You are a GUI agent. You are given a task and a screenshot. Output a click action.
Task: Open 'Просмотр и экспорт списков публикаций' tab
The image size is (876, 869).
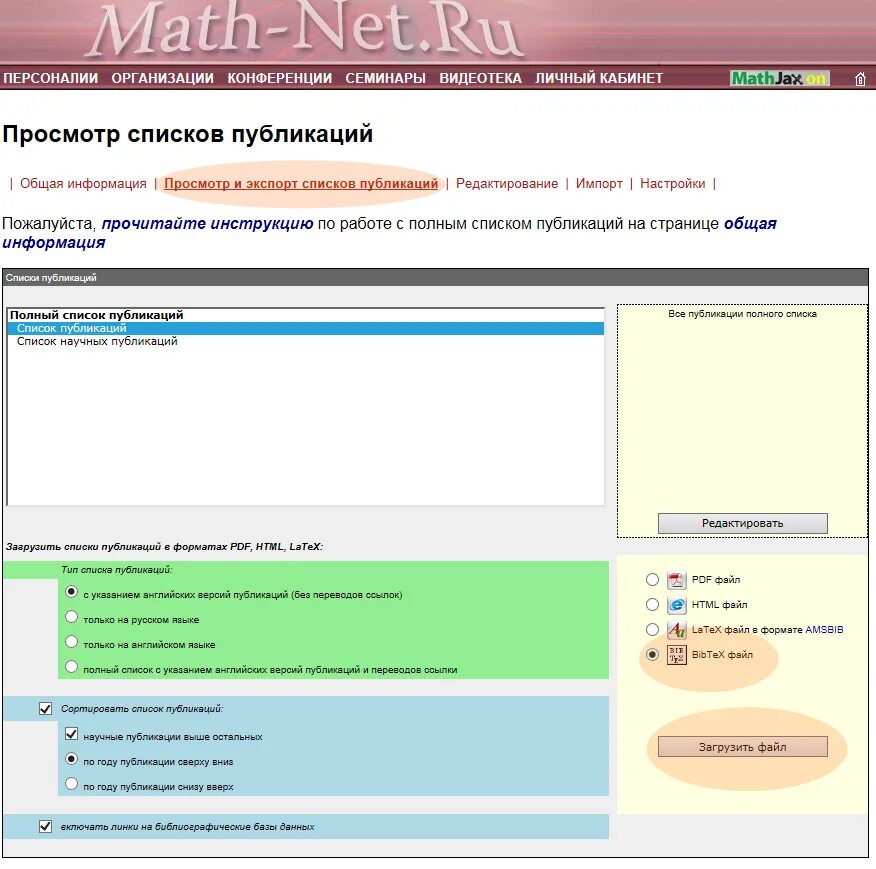[x=301, y=183]
